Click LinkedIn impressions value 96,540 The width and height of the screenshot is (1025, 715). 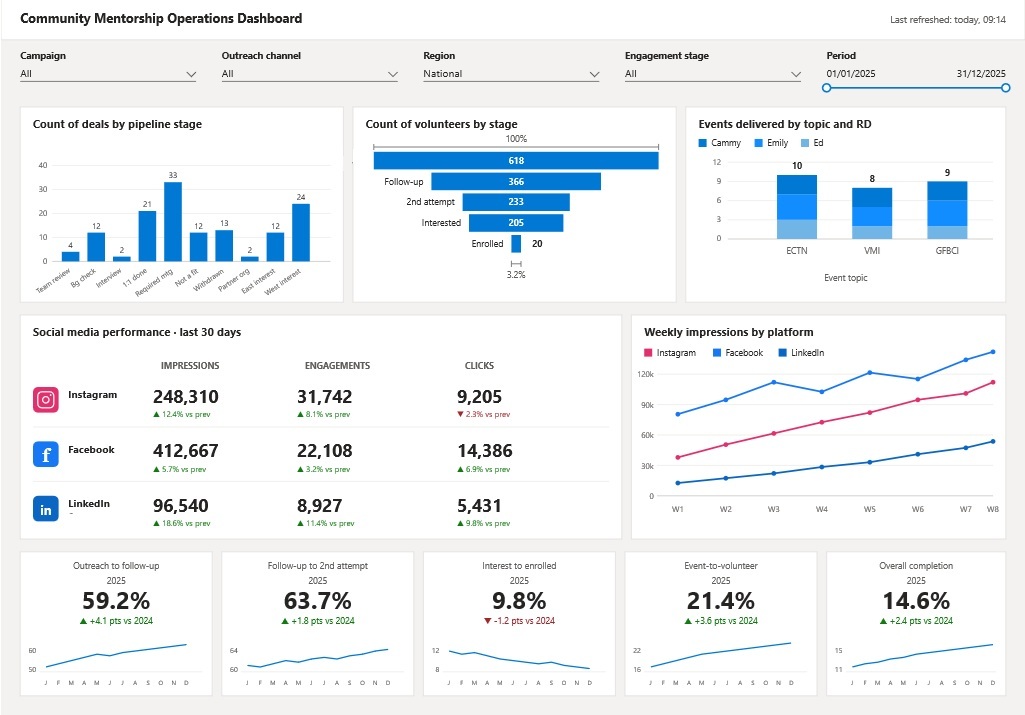180,506
